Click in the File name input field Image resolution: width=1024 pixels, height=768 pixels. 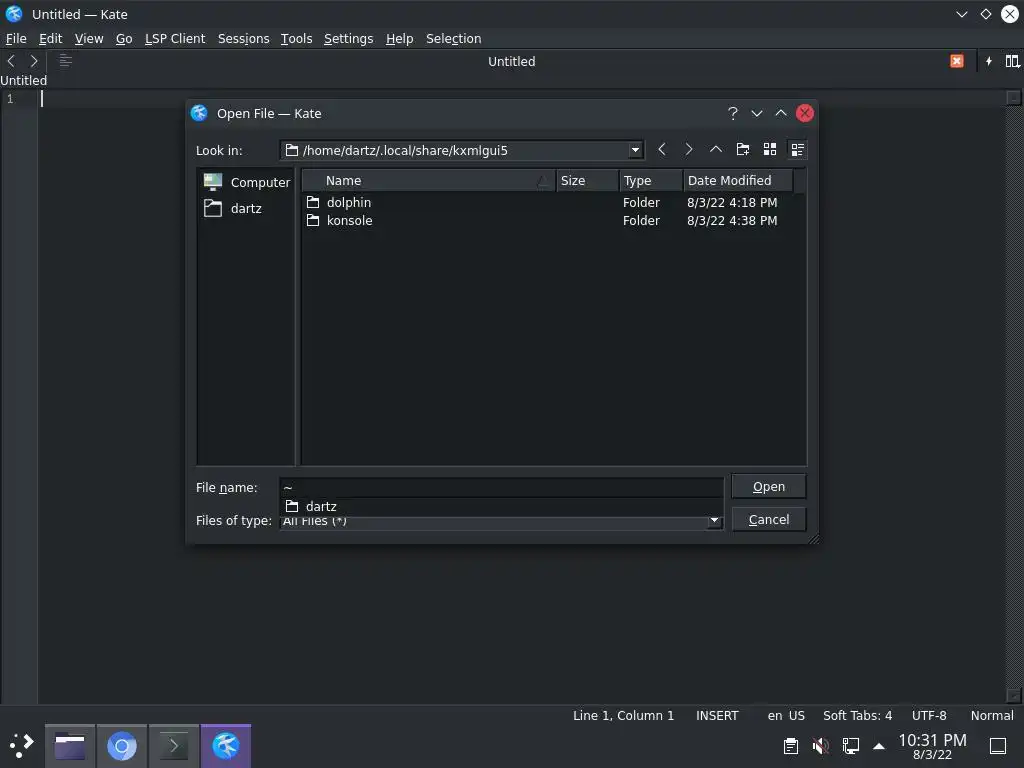click(x=502, y=487)
